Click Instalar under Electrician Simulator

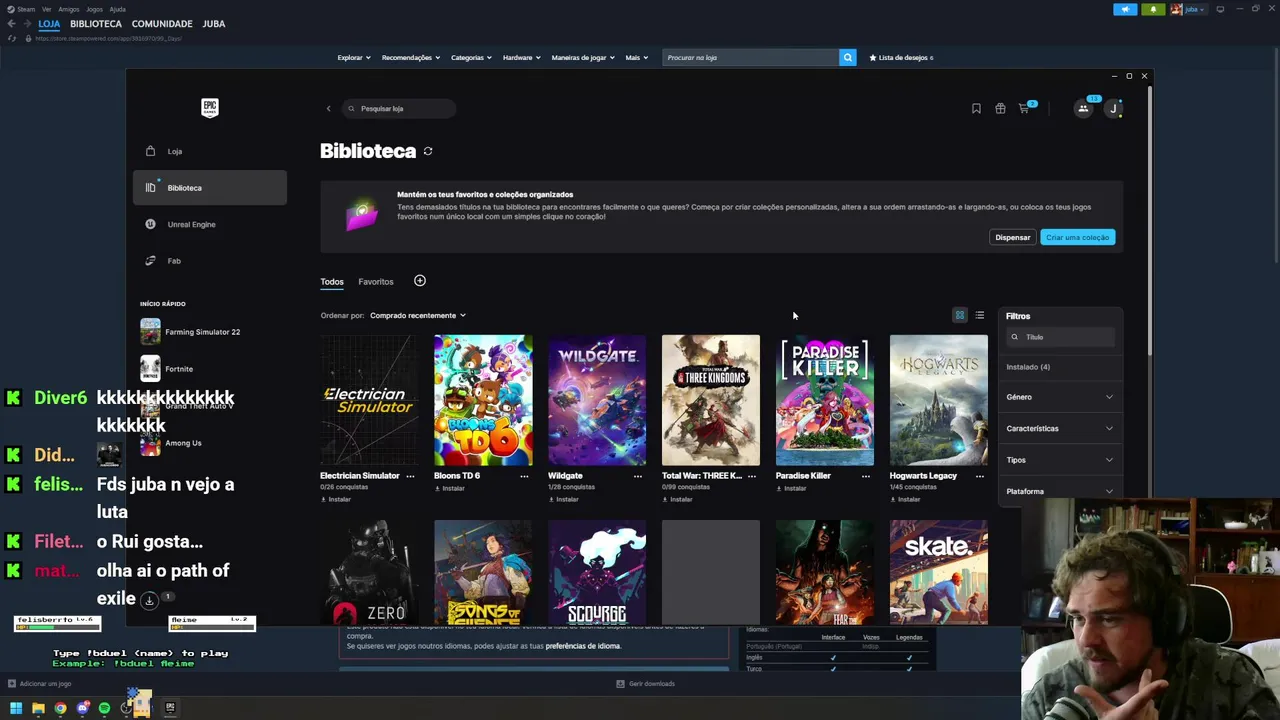(x=336, y=499)
